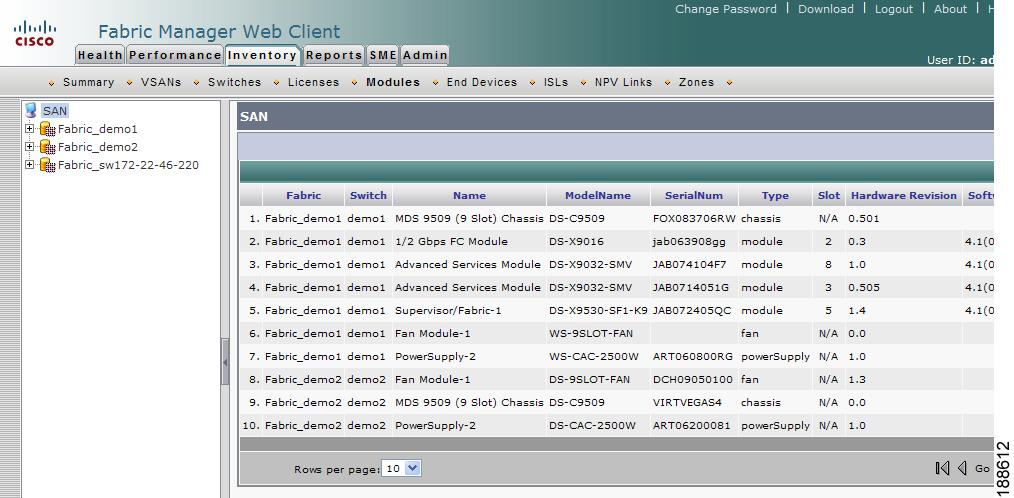Open the NPV Links inventory page

pos(623,82)
